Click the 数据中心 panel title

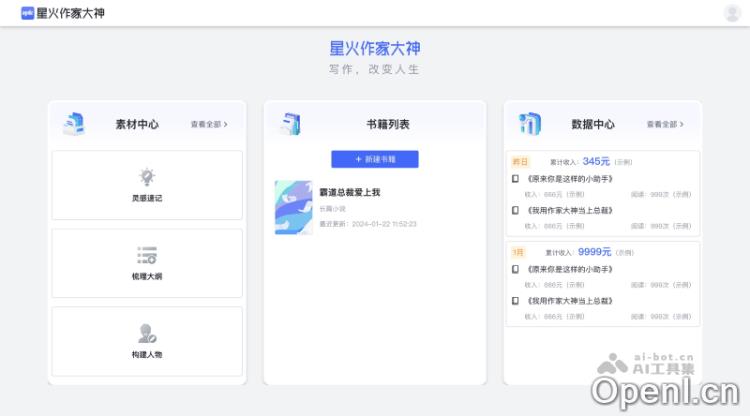(x=593, y=124)
